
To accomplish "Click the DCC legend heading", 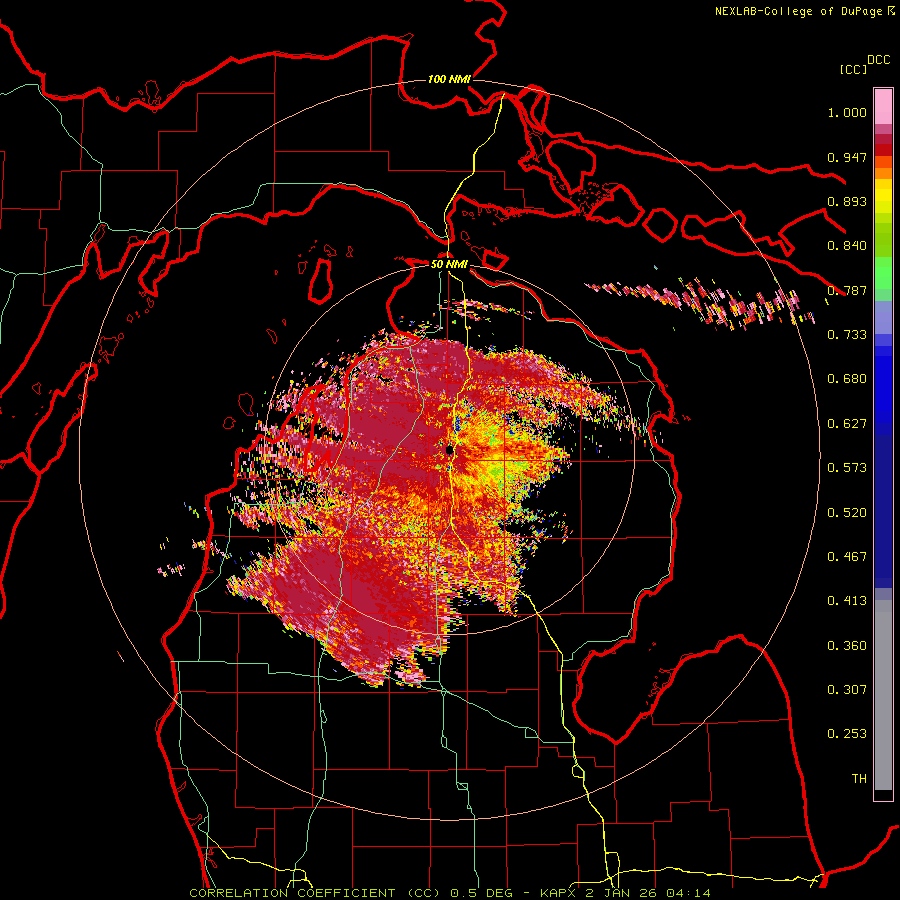I will click(878, 60).
